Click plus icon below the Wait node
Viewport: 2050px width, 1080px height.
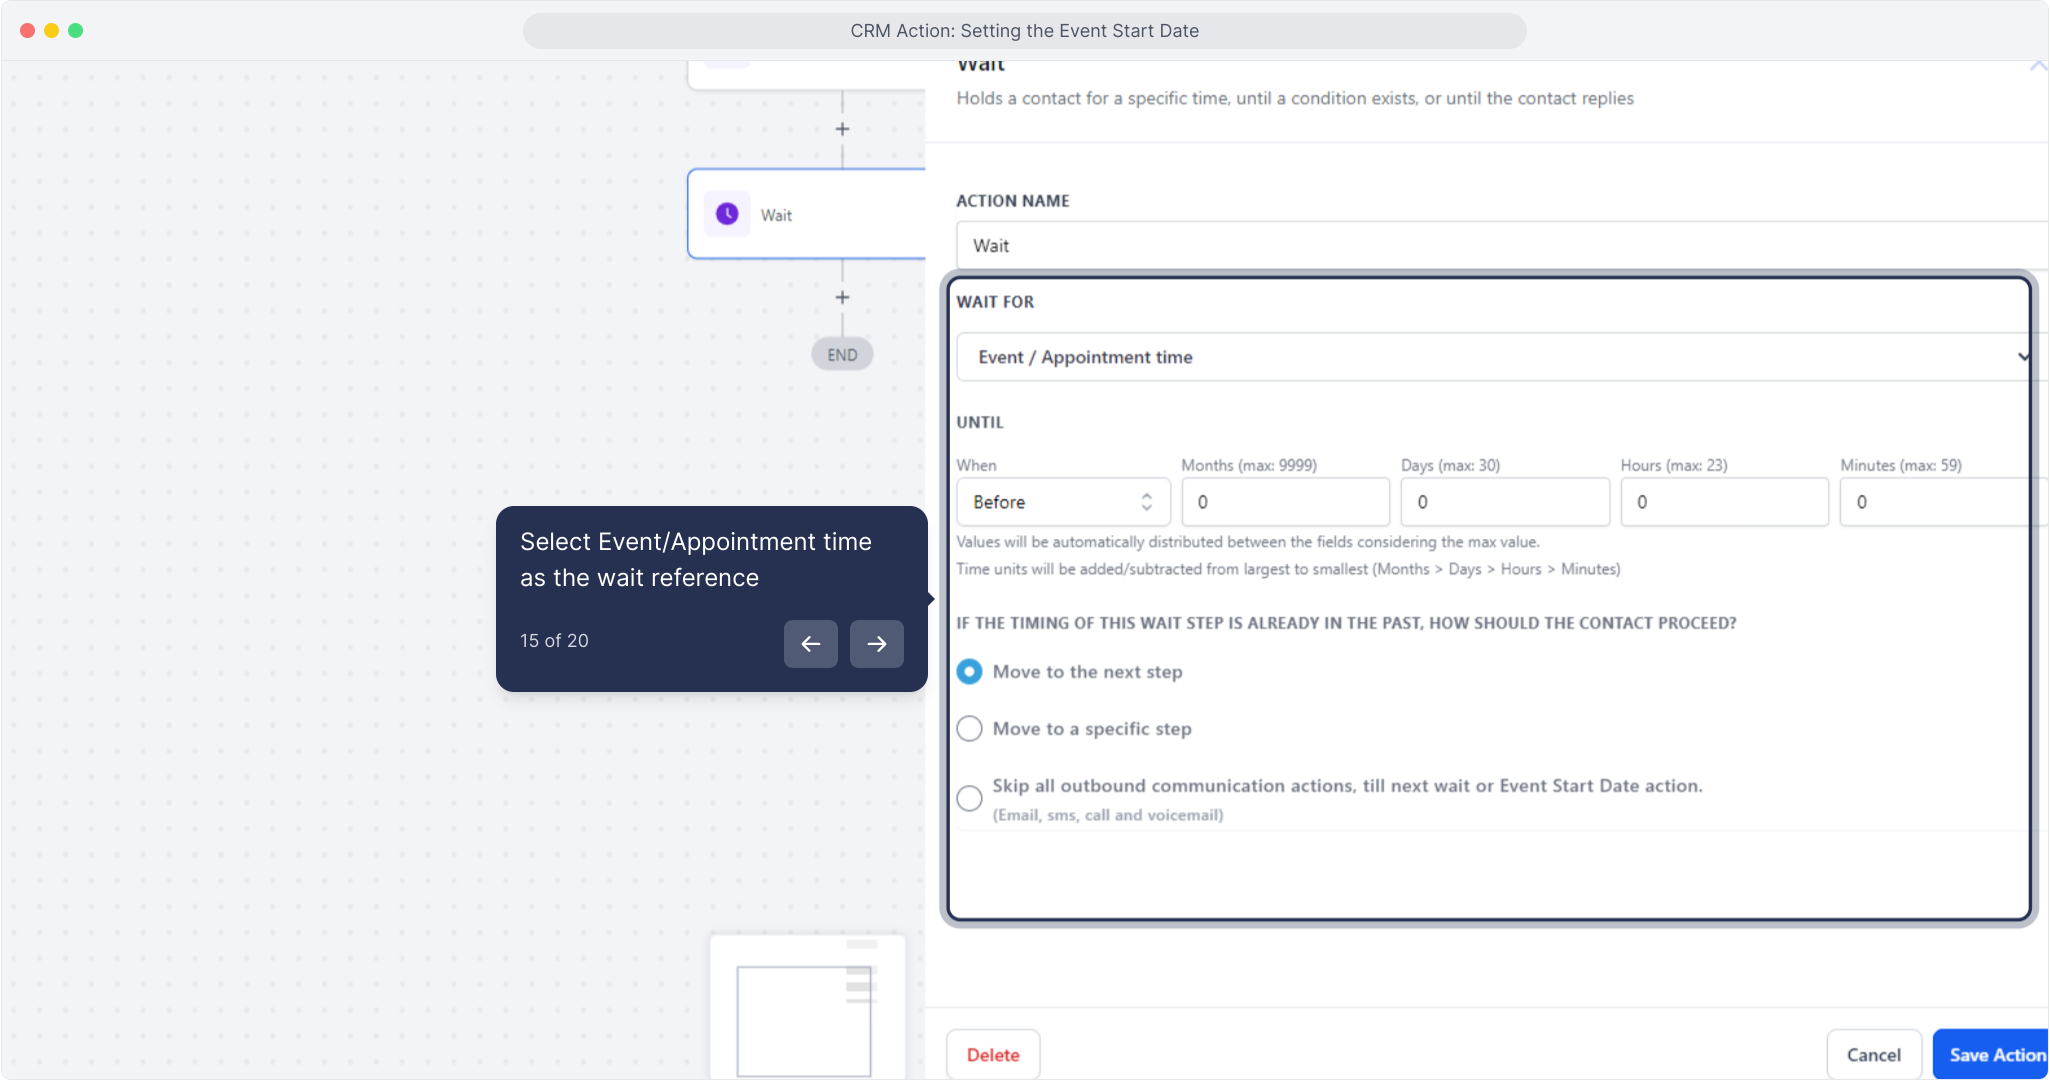842,298
